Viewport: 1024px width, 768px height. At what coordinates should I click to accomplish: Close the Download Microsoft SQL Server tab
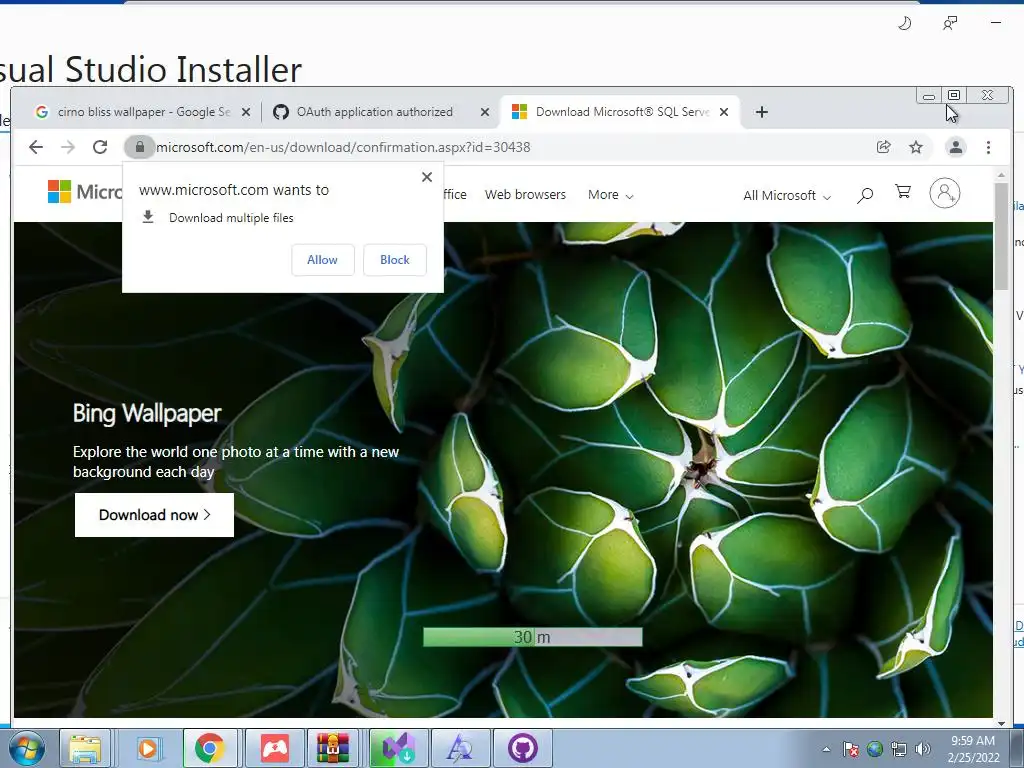724,112
